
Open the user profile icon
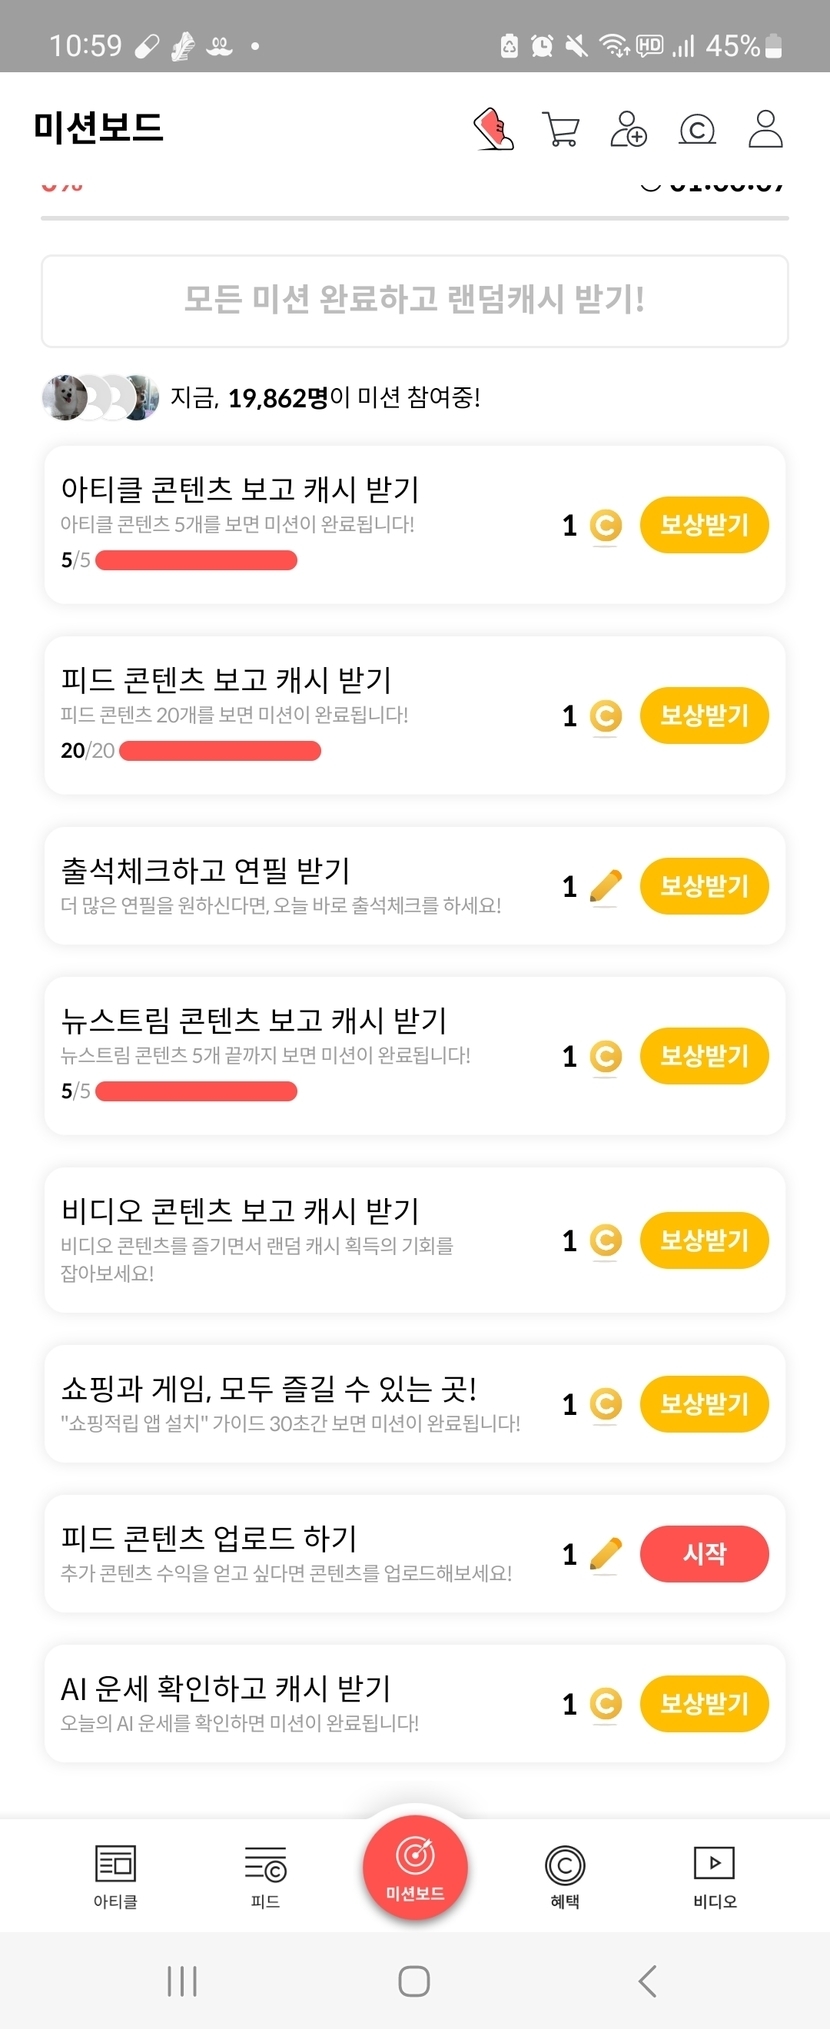tap(765, 129)
